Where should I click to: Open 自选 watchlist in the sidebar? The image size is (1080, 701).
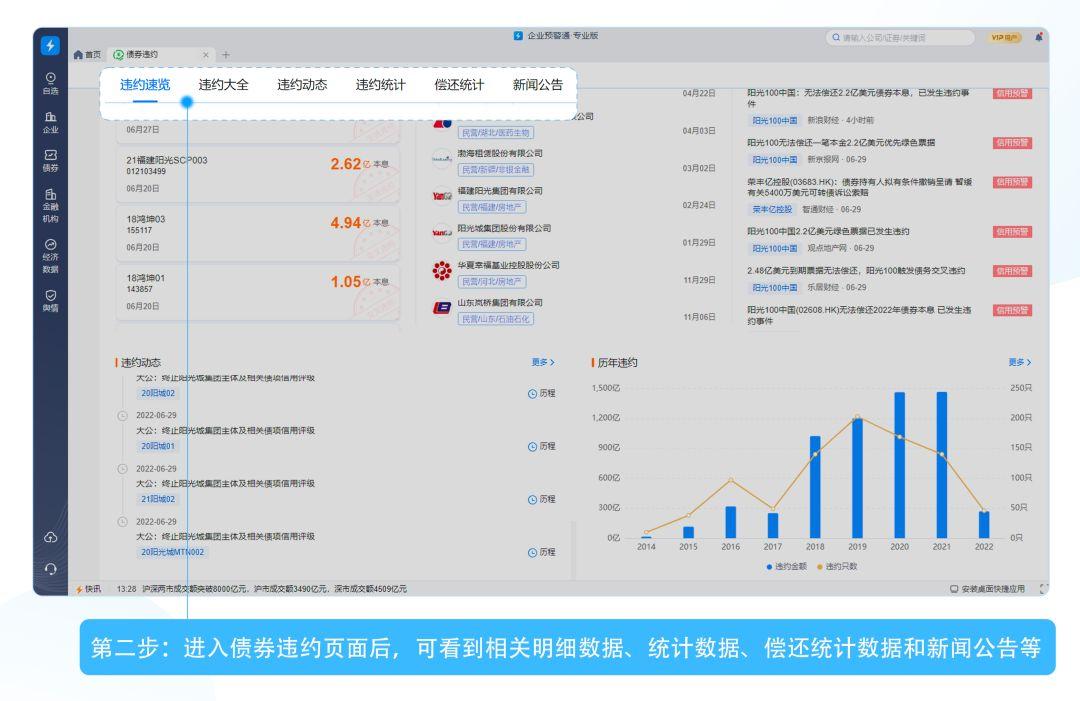(x=50, y=83)
